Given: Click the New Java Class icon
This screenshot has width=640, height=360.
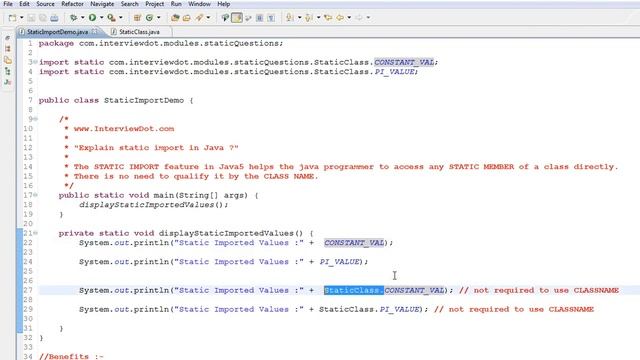Looking at the screenshot, I should (x=149, y=18).
